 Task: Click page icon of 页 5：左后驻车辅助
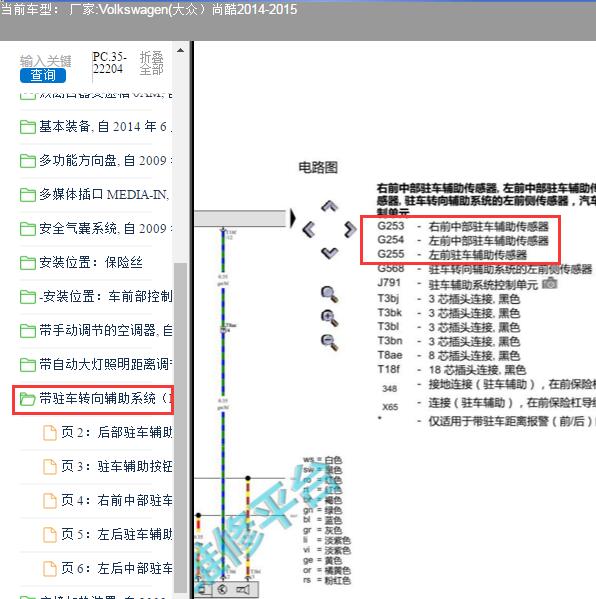50,535
